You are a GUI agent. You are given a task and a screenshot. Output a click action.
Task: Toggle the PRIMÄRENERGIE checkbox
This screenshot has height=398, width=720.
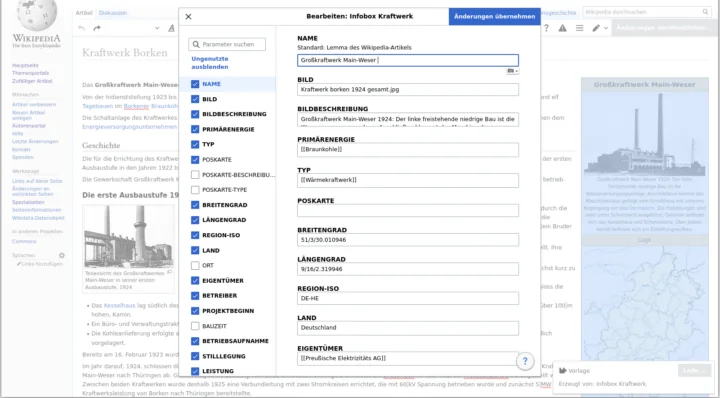click(195, 129)
